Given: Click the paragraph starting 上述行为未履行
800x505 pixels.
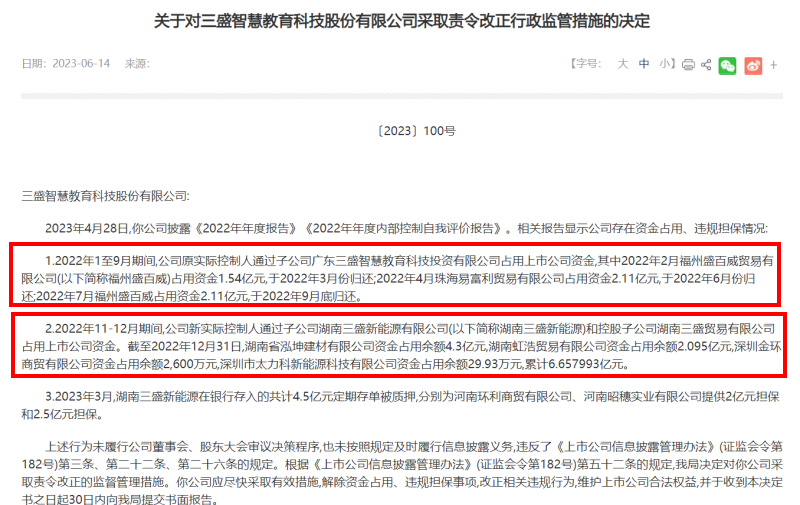Looking at the screenshot, I should click(x=401, y=473).
